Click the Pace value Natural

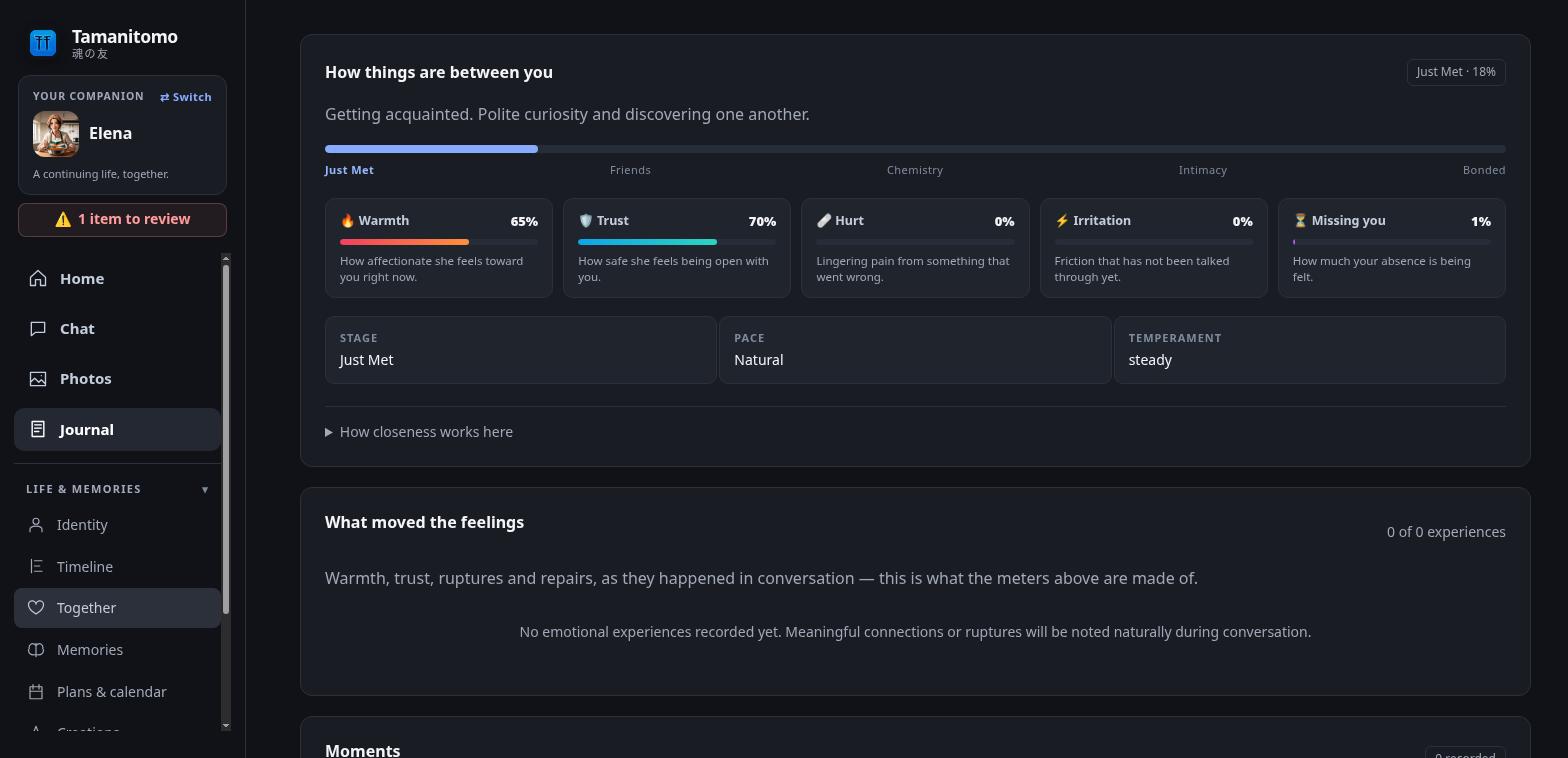pos(759,360)
